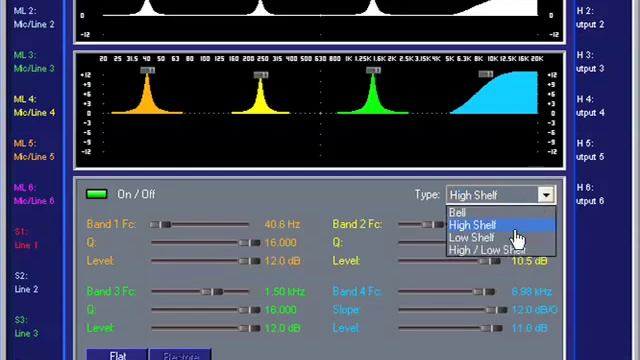
Task: Click the Band 3 Level slider thumb
Action: [x=249, y=328]
